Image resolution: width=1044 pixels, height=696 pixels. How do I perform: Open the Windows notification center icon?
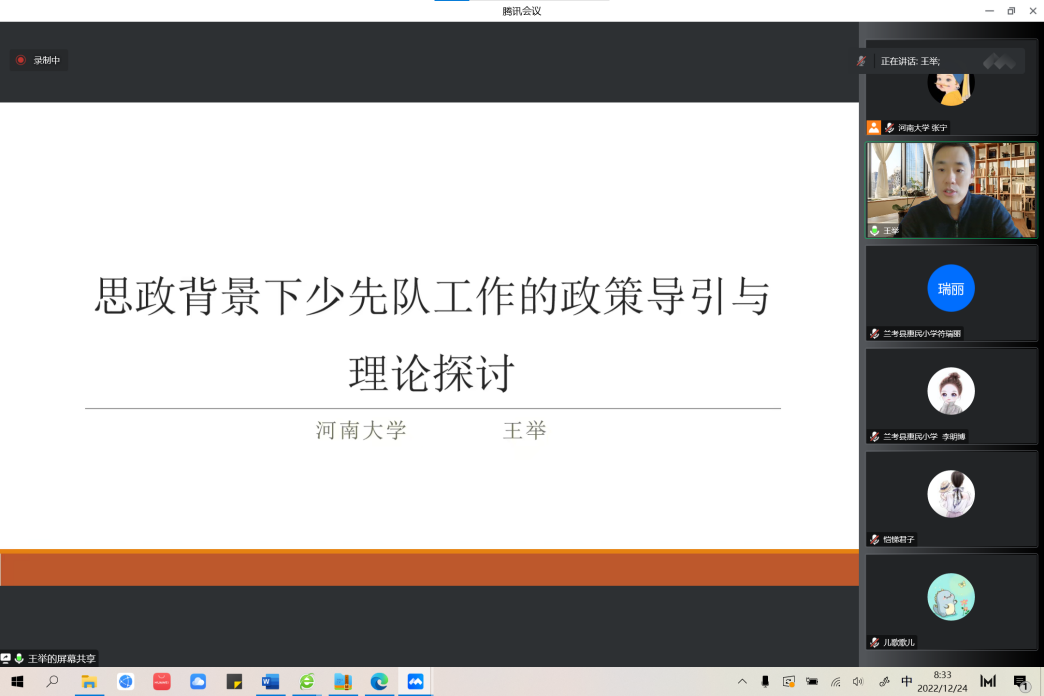point(1021,681)
